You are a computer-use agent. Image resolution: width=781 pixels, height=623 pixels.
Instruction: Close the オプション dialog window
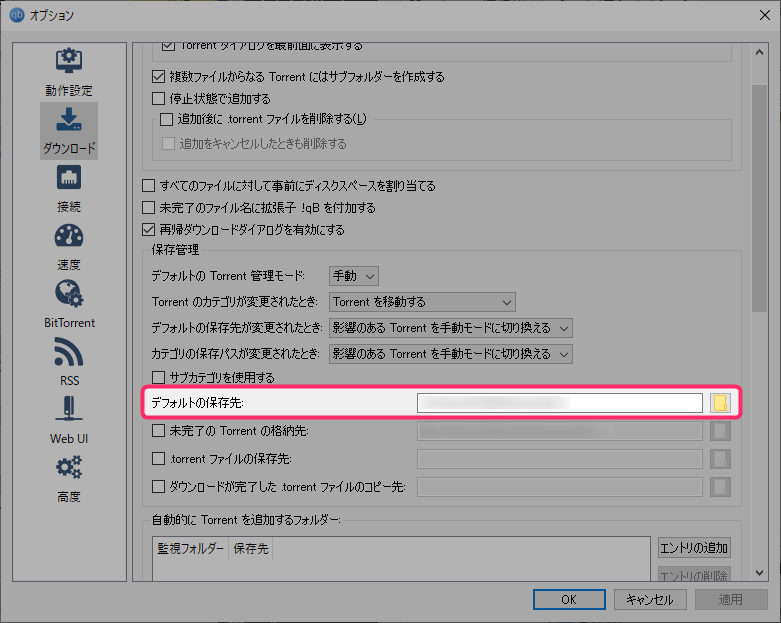tap(765, 15)
